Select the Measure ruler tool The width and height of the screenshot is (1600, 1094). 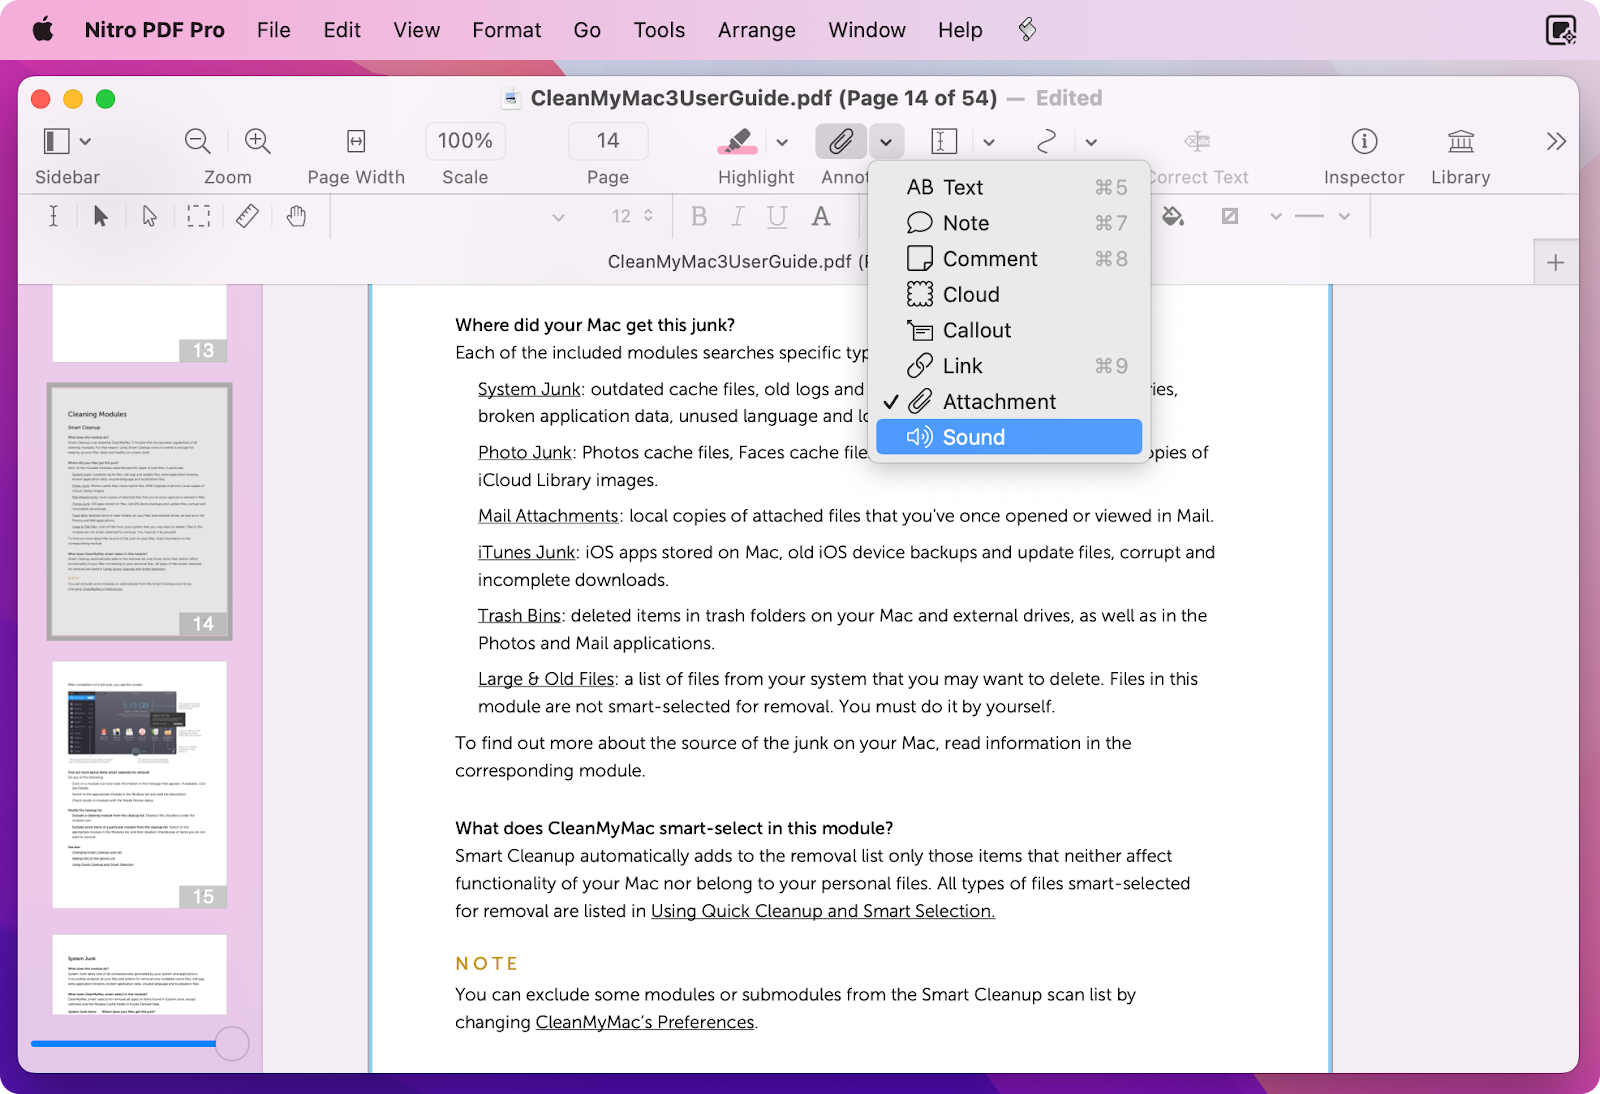coord(247,215)
